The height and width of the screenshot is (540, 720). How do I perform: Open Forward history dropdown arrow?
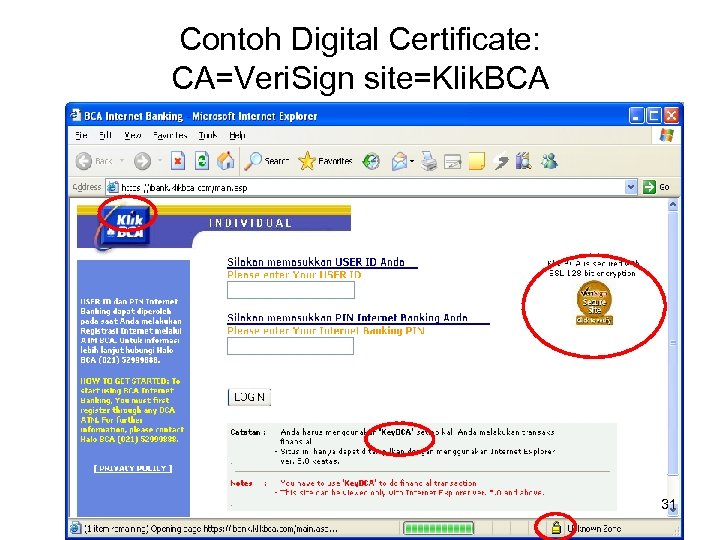click(x=160, y=161)
